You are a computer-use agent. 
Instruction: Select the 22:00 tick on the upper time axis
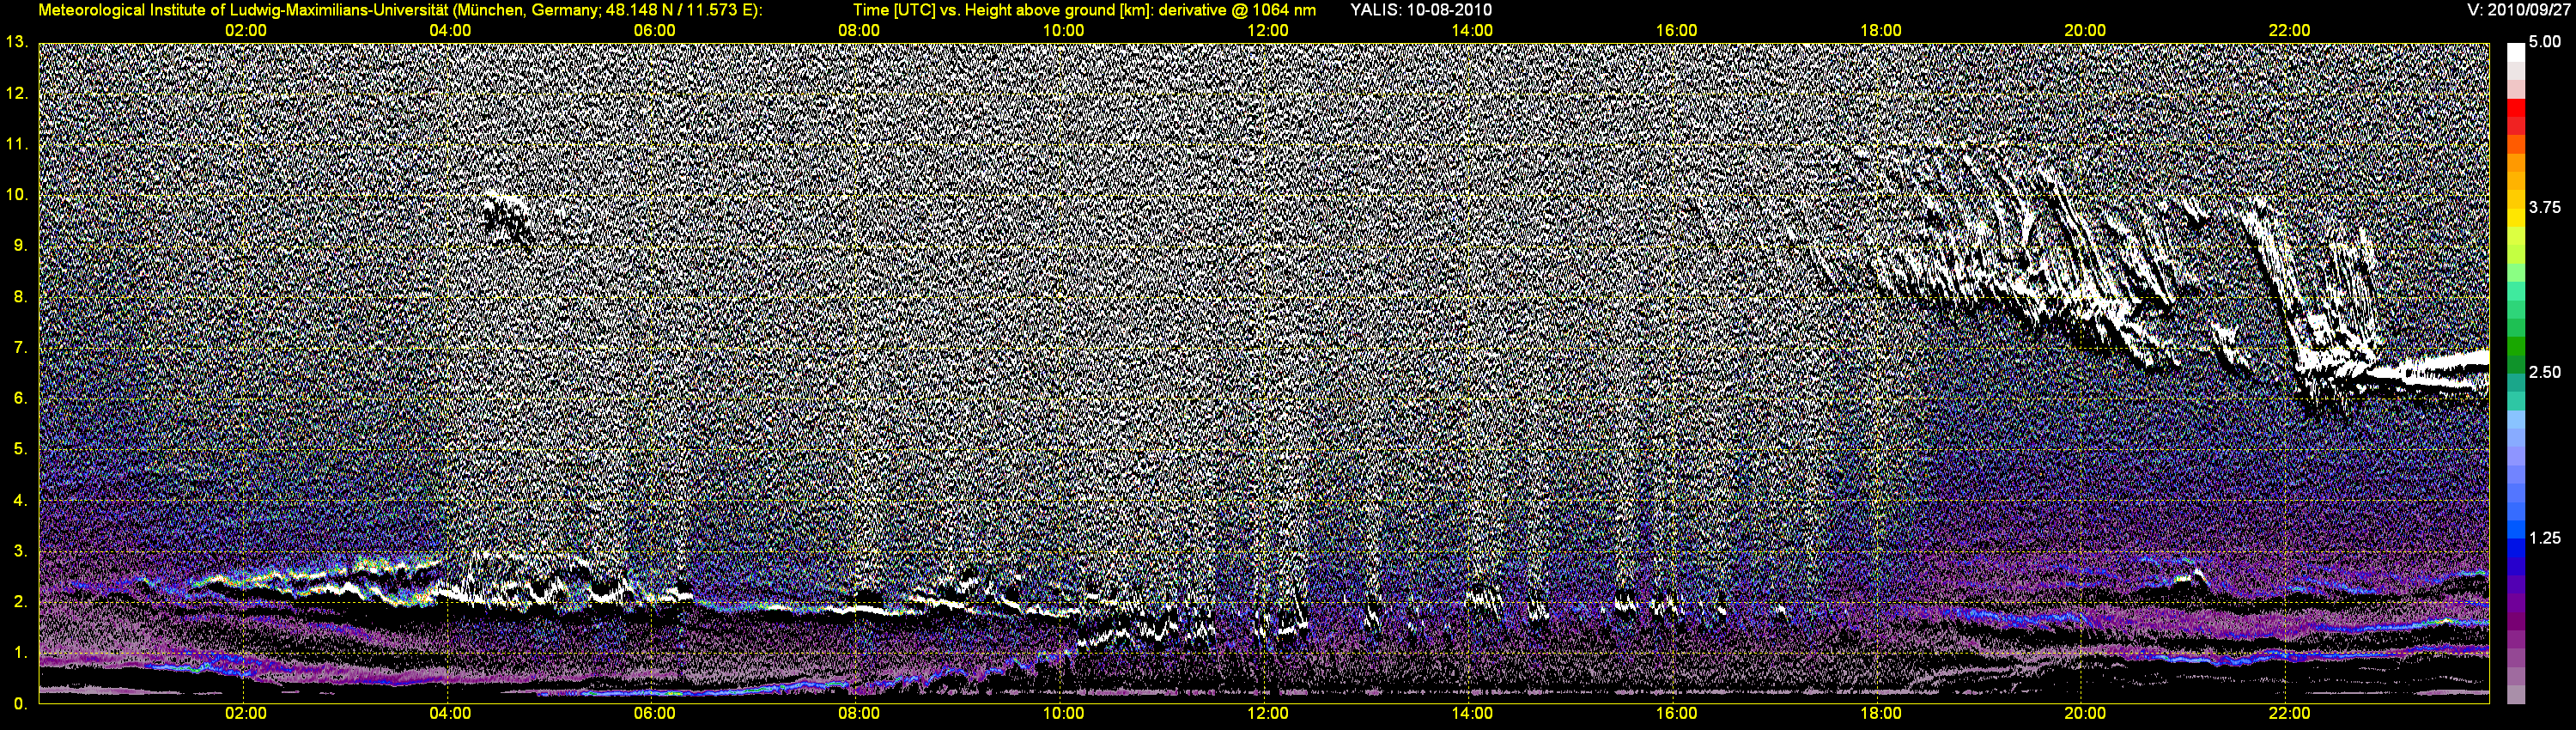click(2289, 30)
